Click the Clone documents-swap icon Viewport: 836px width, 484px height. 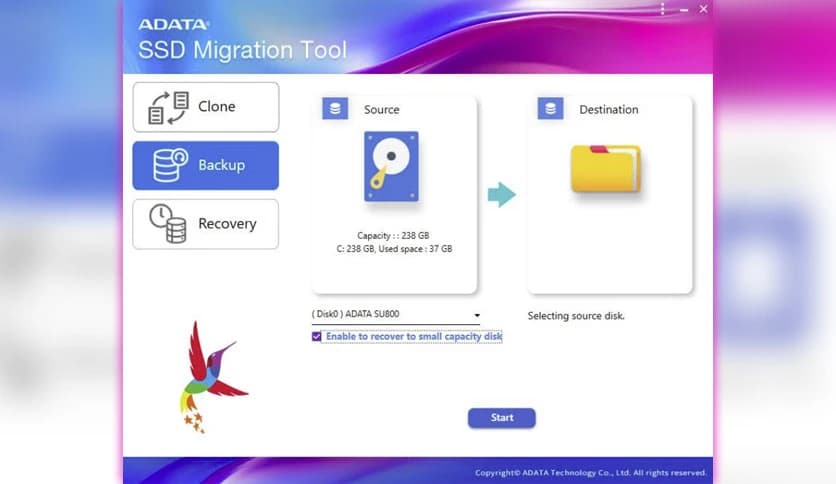[x=168, y=108]
